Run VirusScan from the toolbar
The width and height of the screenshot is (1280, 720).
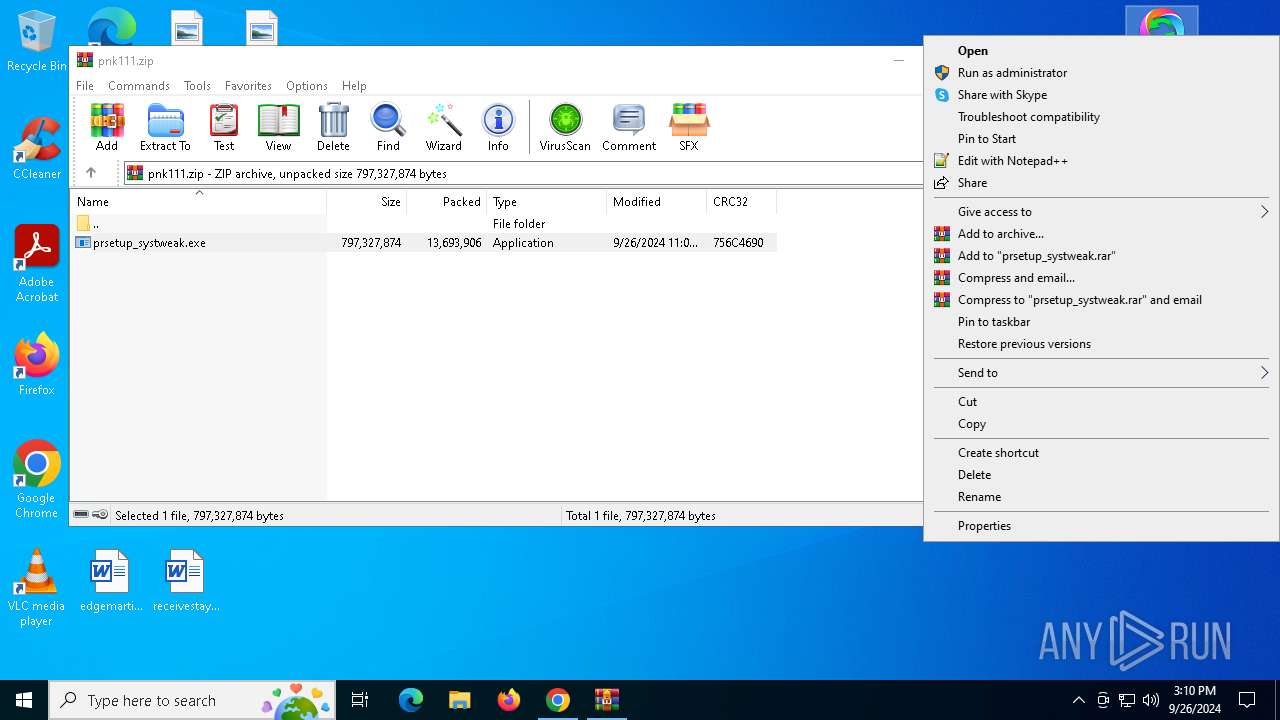click(565, 127)
